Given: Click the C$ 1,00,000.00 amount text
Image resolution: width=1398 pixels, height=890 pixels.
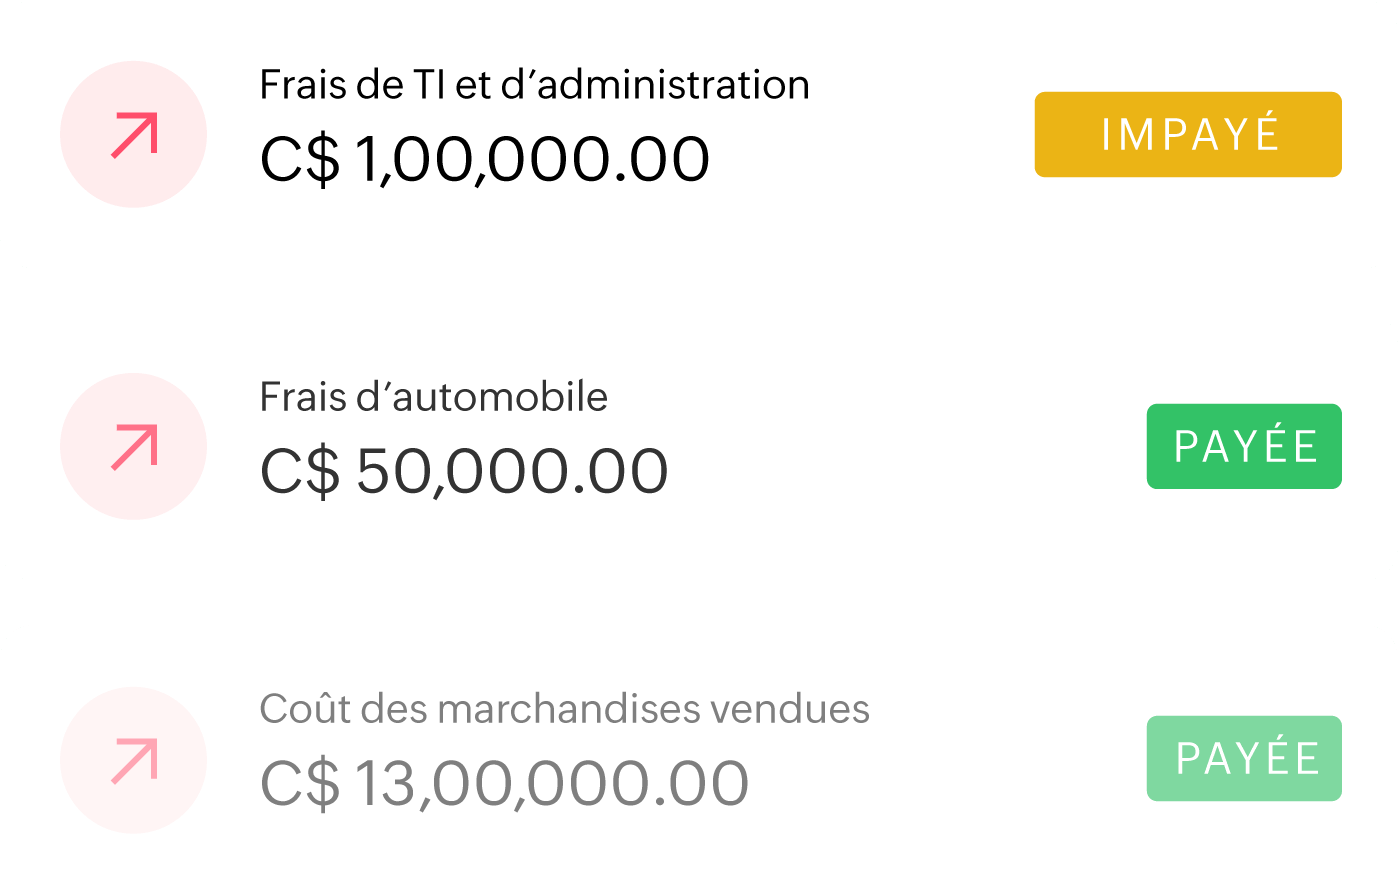Looking at the screenshot, I should tap(484, 157).
